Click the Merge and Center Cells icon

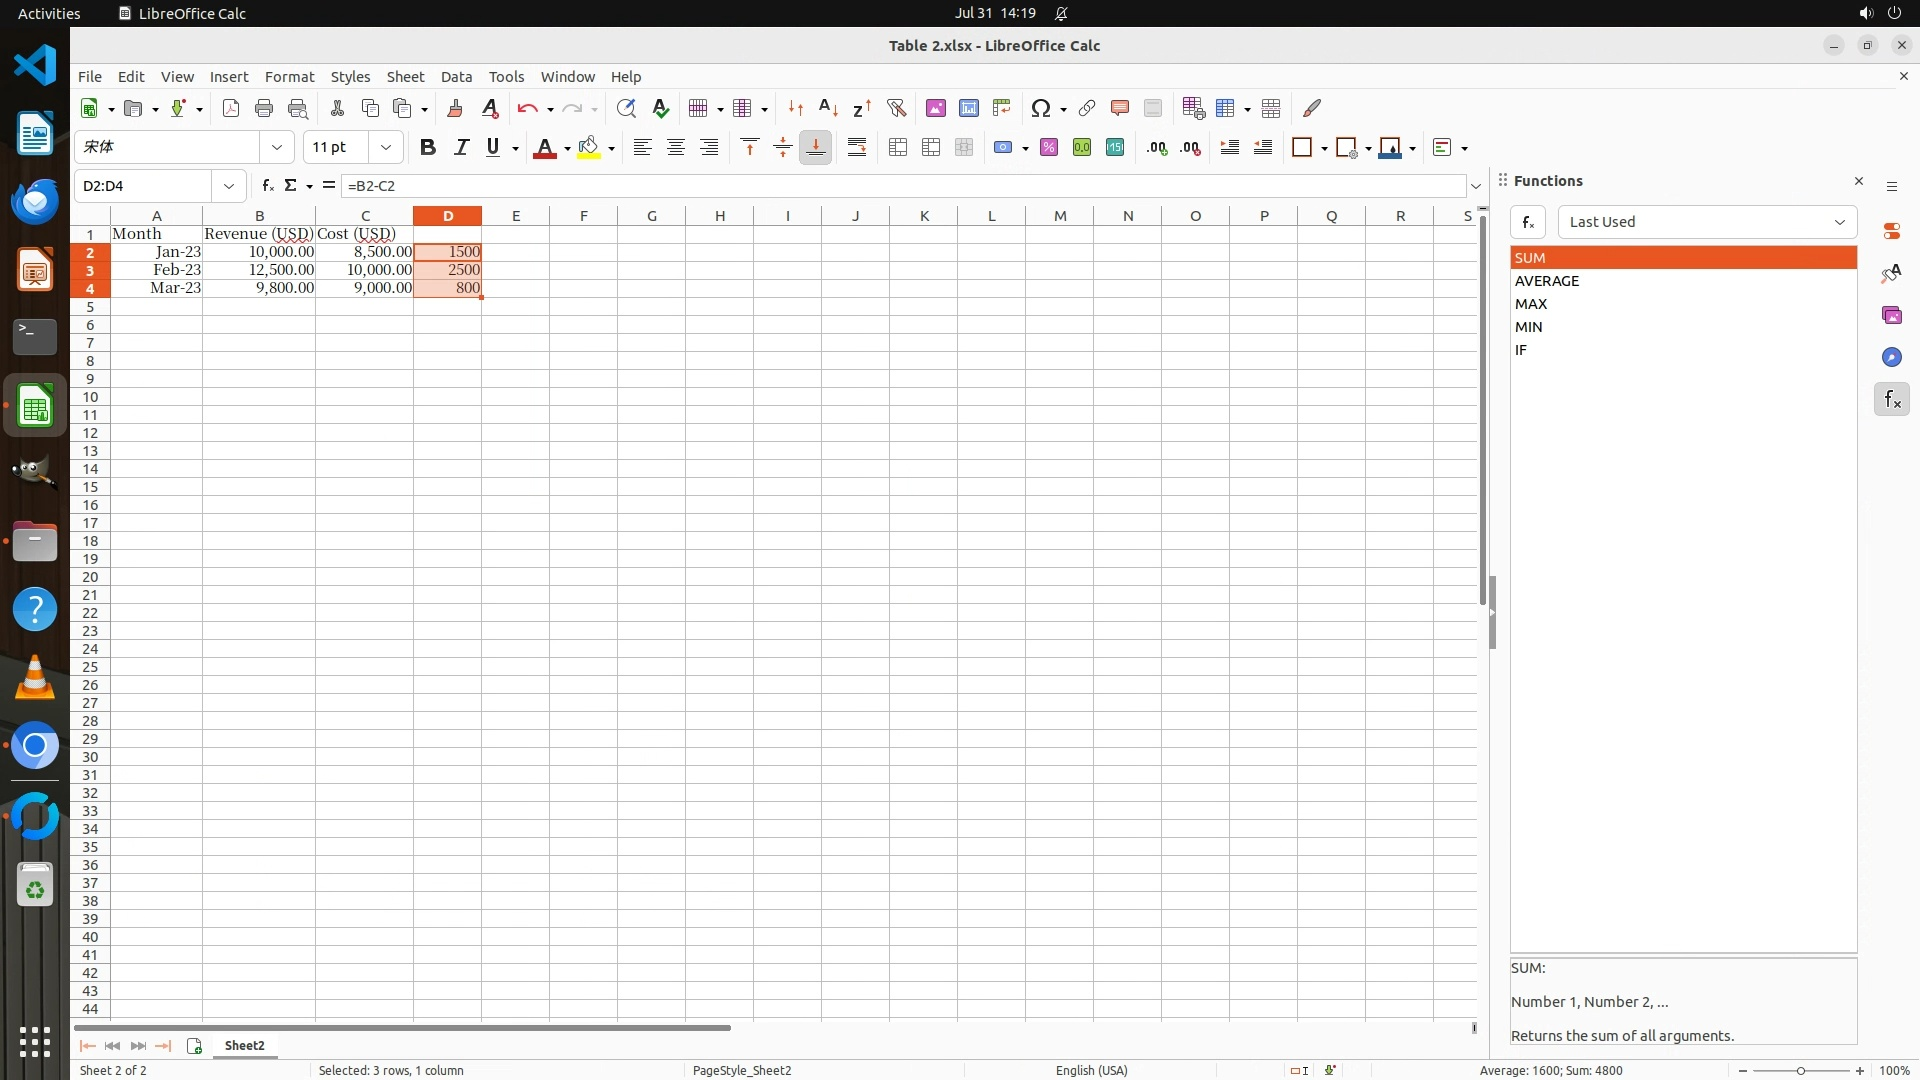(898, 148)
